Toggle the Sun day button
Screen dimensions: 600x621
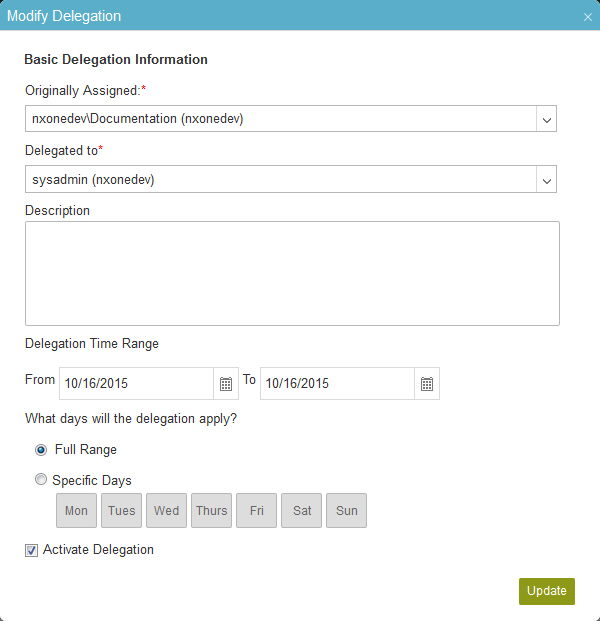tap(347, 511)
